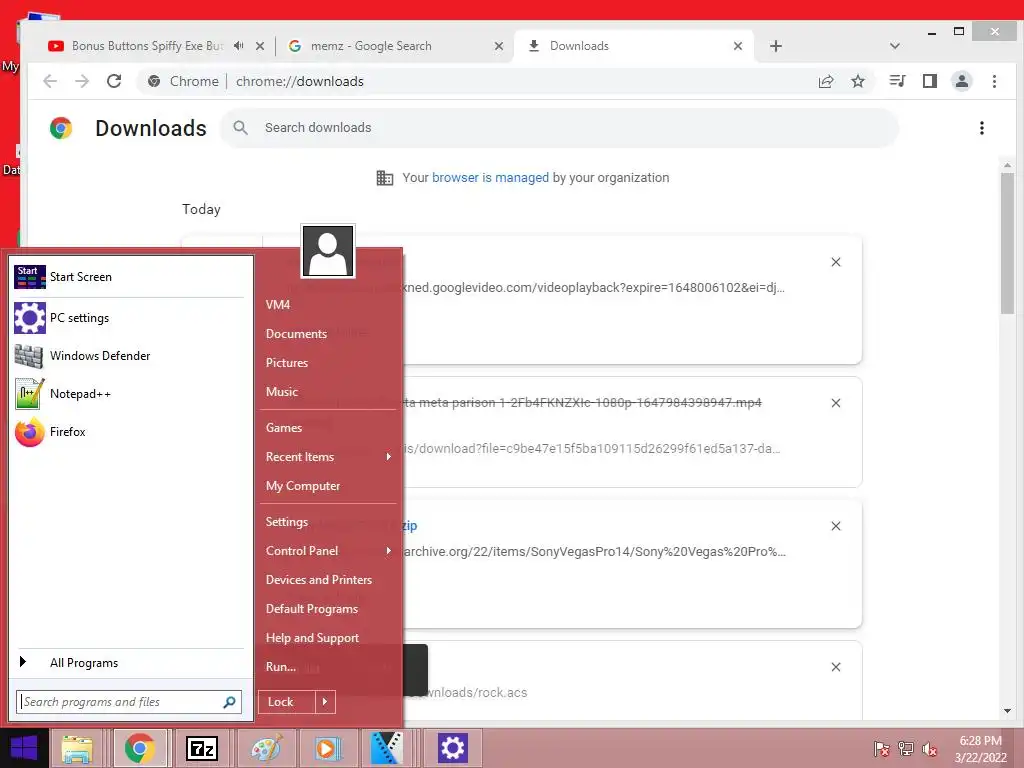Image resolution: width=1024 pixels, height=768 pixels.
Task: Click the Action Center flag tray icon
Action: pyautogui.click(x=881, y=749)
